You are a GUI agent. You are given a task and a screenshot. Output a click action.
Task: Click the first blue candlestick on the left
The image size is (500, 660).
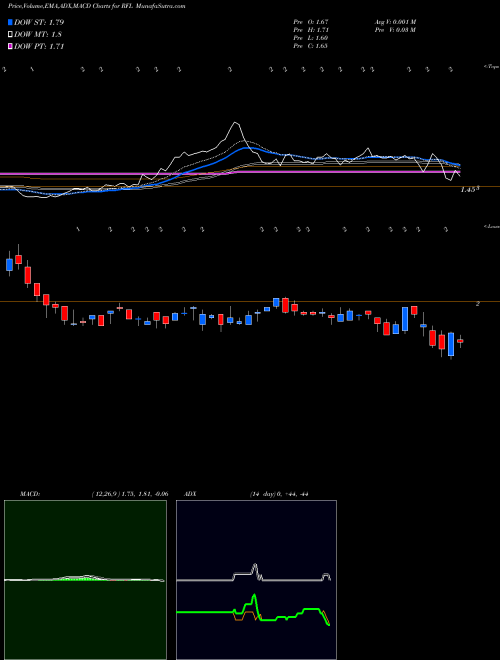pos(9,264)
